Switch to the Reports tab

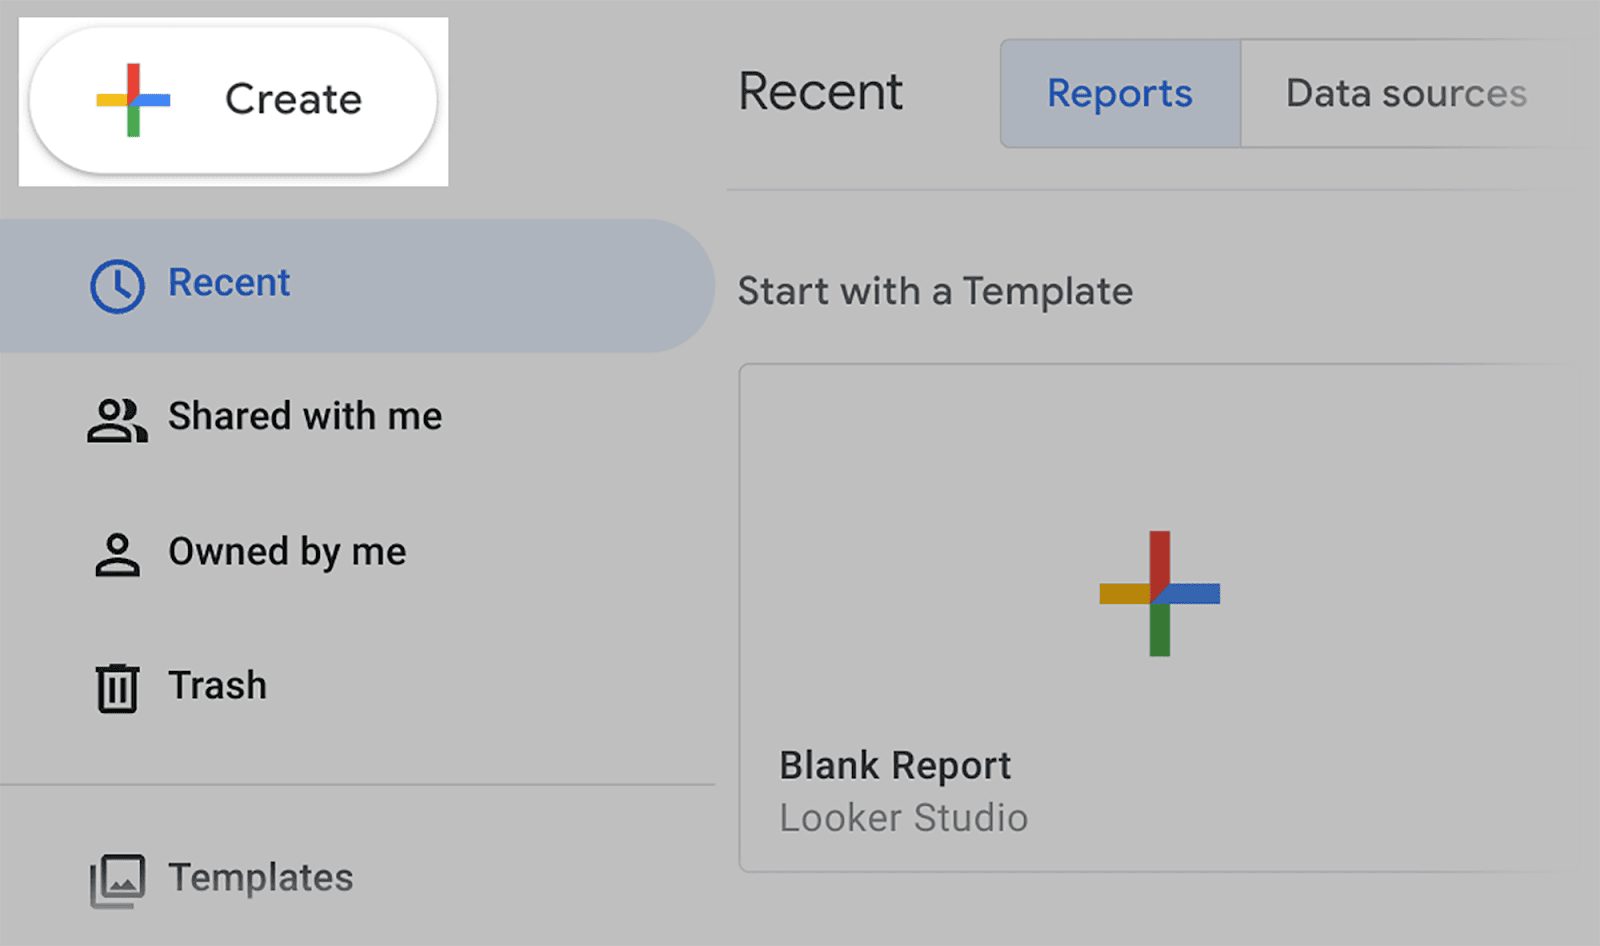click(1119, 94)
